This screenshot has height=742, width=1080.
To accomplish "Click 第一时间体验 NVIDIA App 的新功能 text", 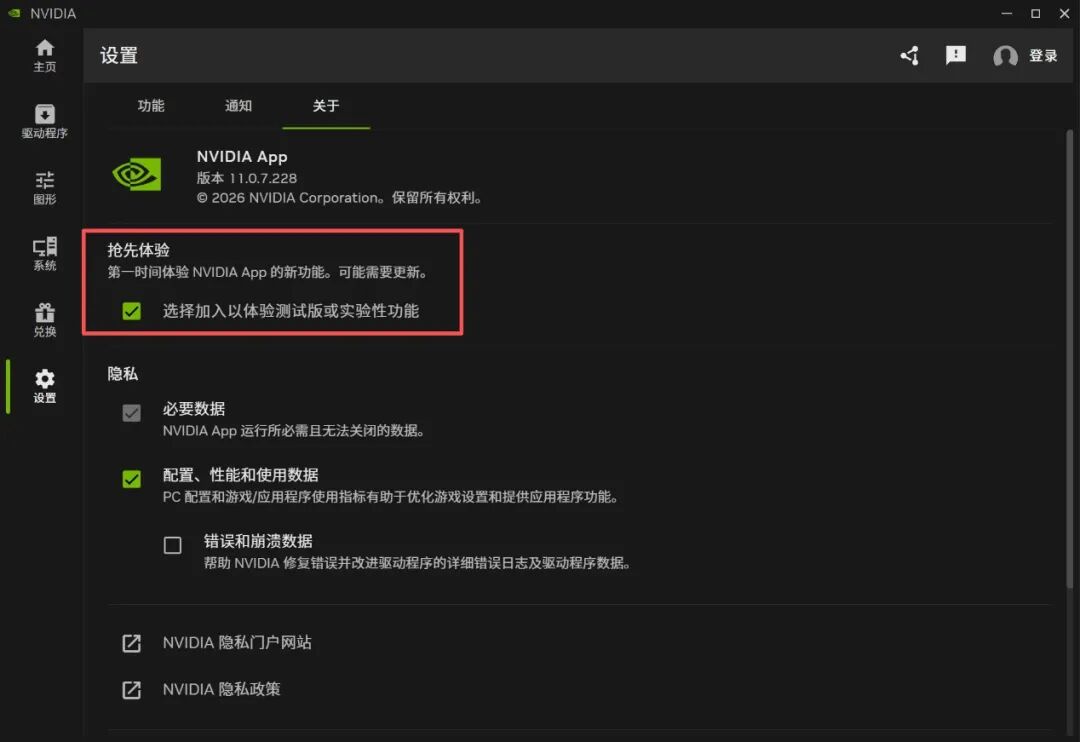I will coord(267,272).
